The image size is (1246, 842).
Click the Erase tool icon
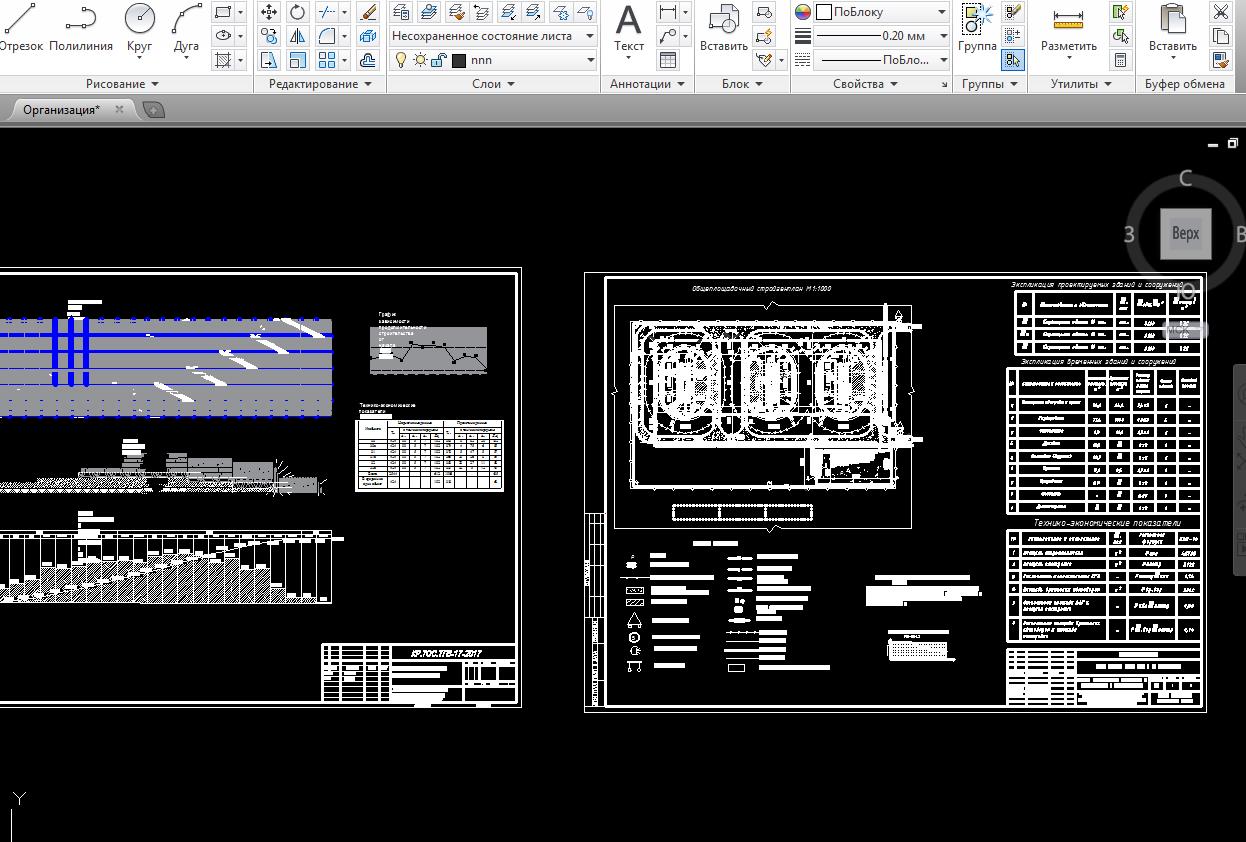pyautogui.click(x=367, y=12)
